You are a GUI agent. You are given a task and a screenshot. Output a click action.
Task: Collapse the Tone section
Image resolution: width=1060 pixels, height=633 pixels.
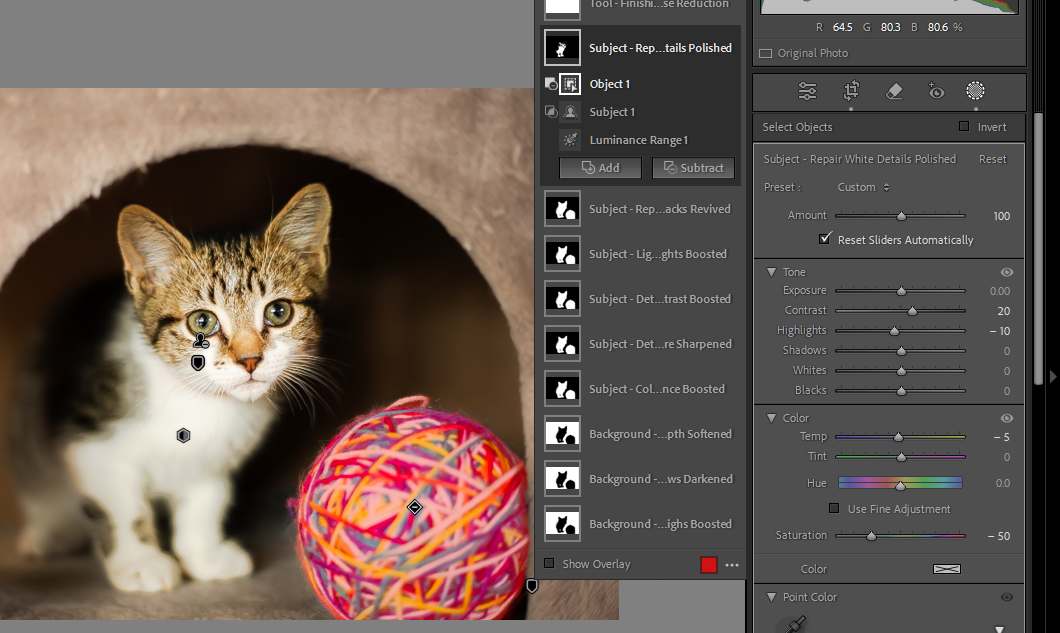(771, 272)
